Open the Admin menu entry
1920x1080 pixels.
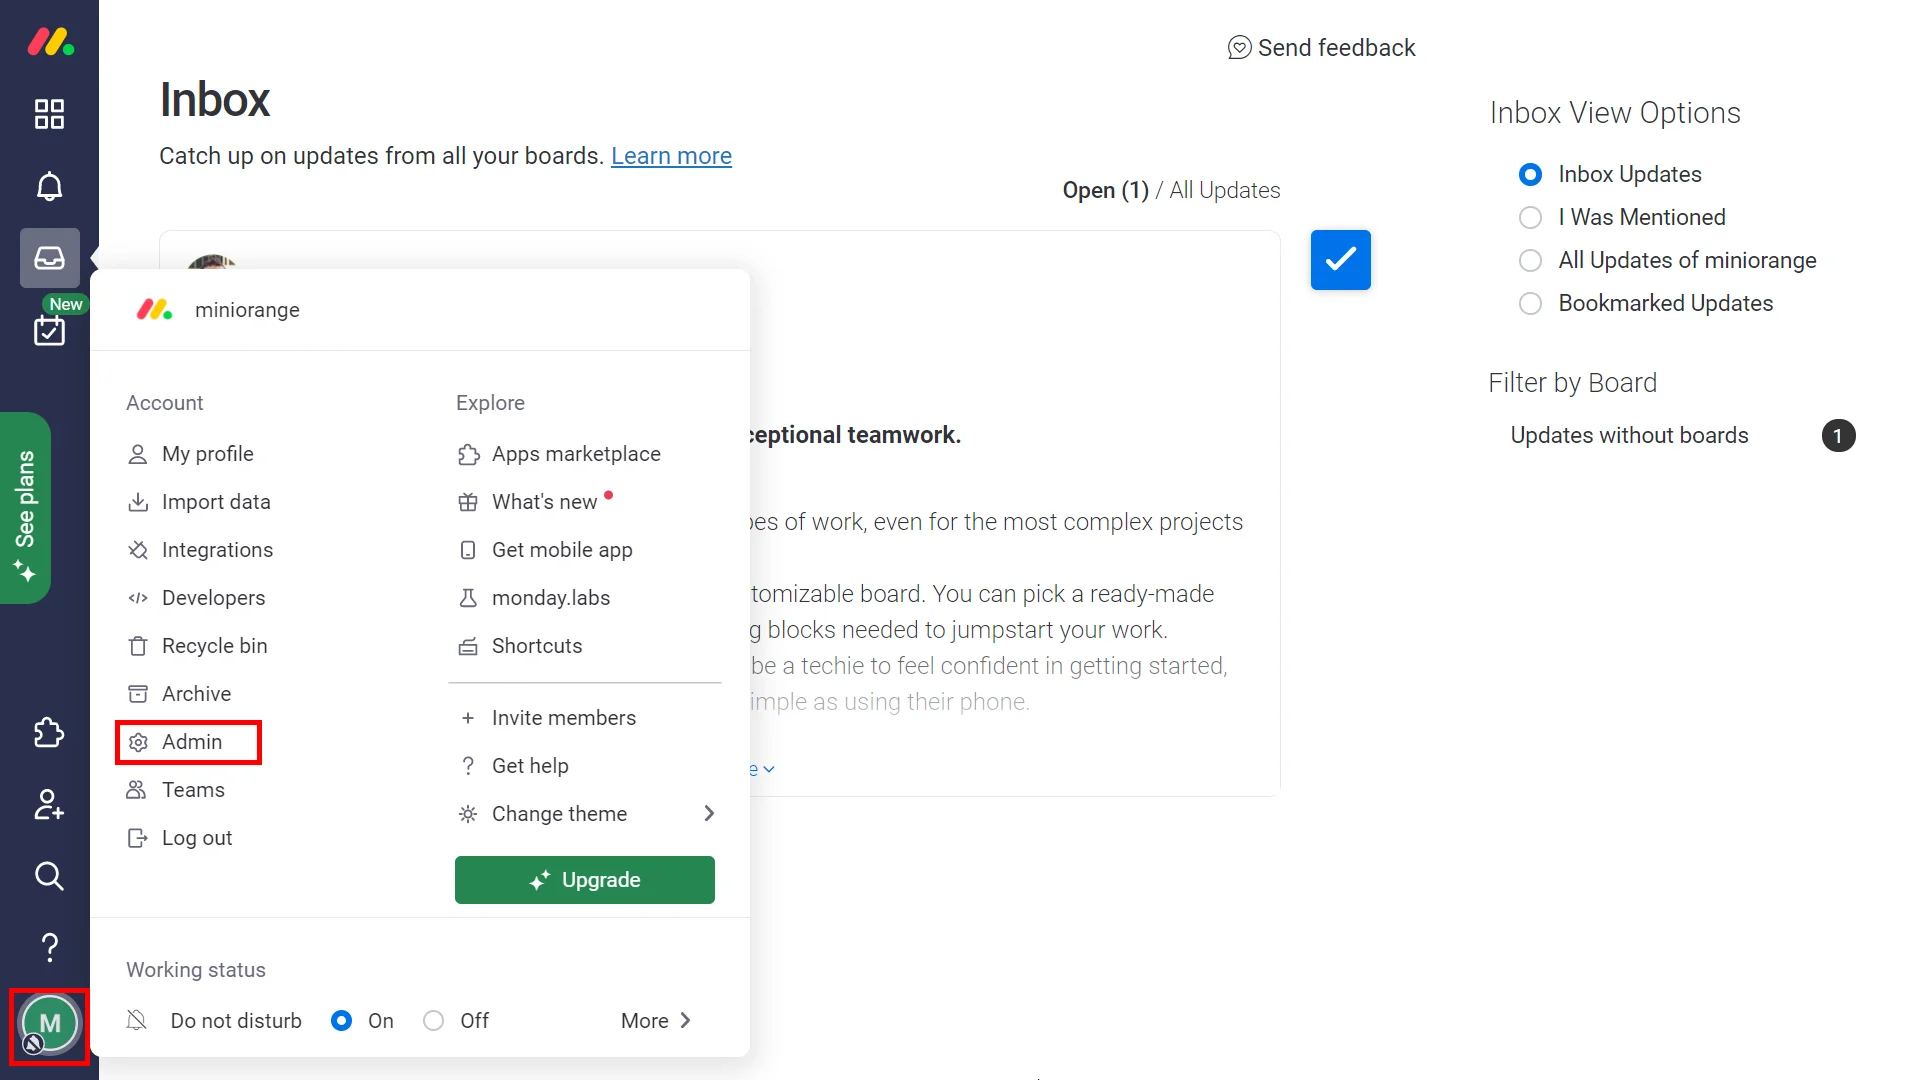coord(192,741)
